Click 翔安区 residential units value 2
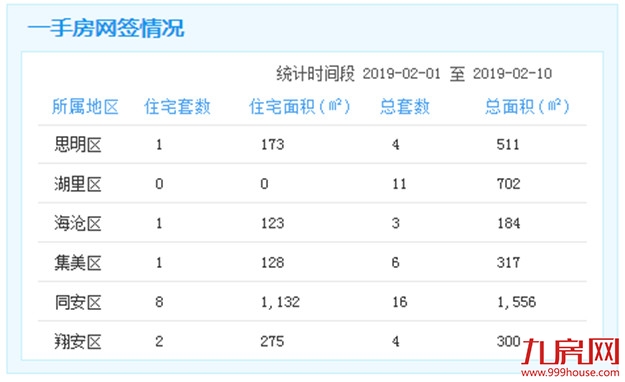 (x=159, y=342)
